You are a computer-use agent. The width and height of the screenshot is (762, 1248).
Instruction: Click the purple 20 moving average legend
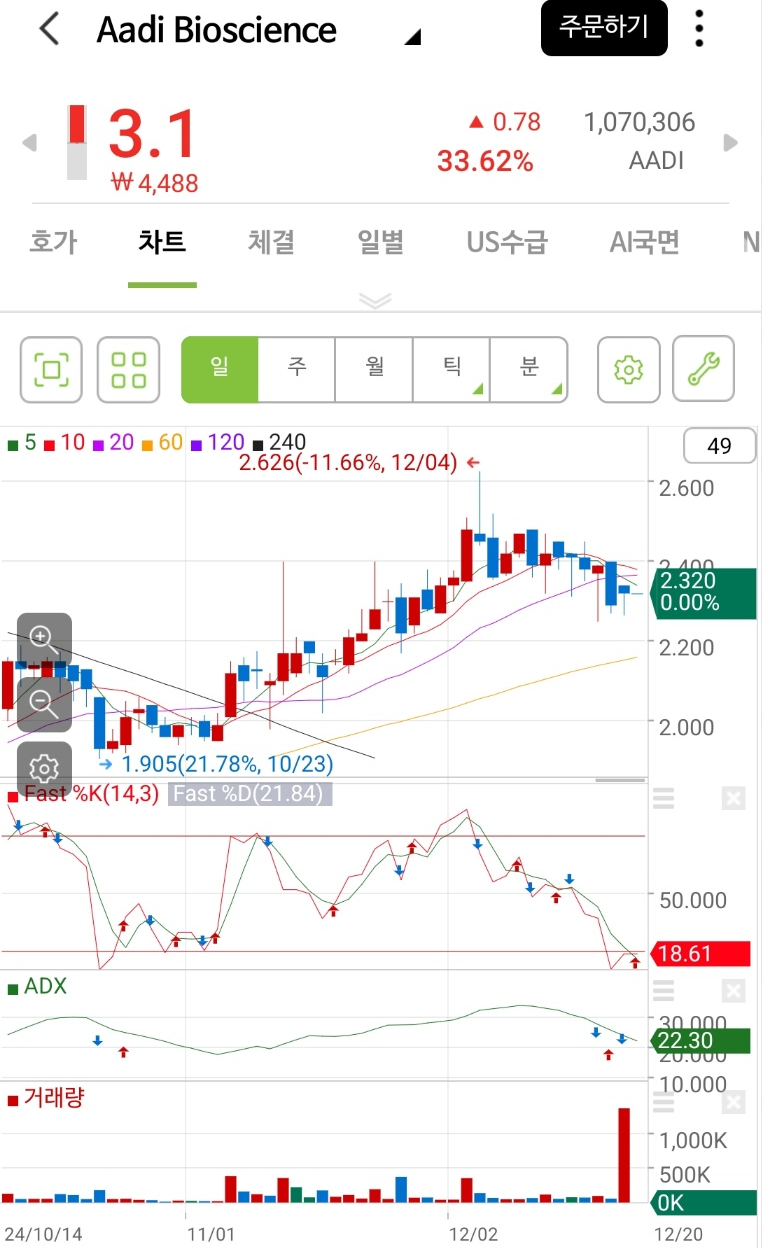coord(114,442)
